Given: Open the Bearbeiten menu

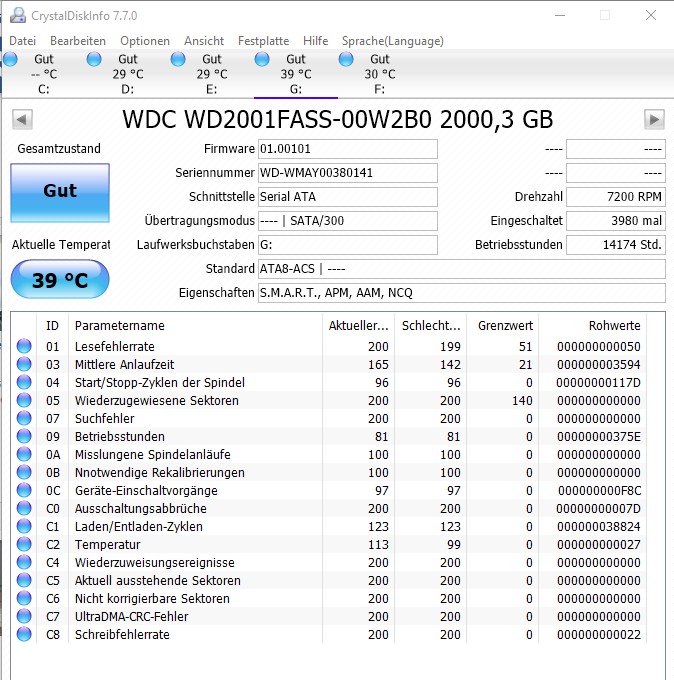Looking at the screenshot, I should coord(78,41).
